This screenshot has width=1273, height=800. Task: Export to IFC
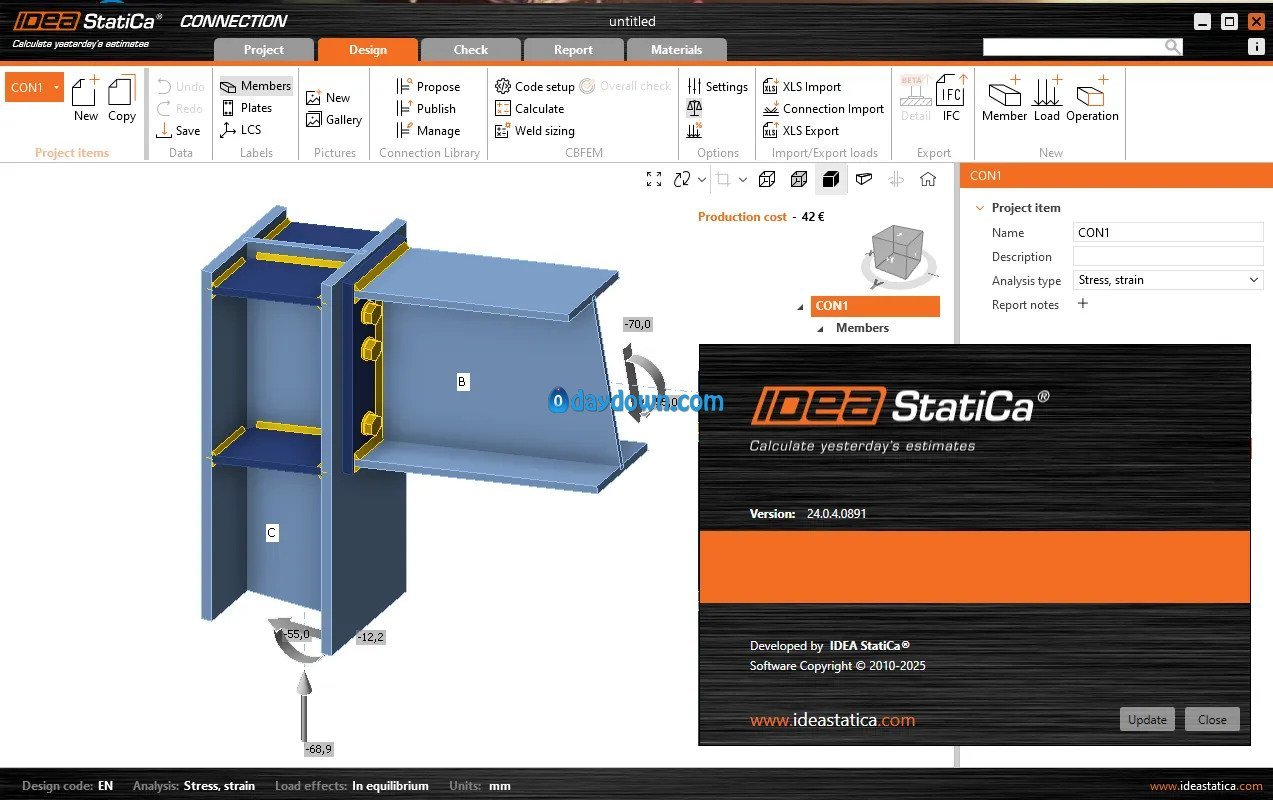[x=951, y=99]
